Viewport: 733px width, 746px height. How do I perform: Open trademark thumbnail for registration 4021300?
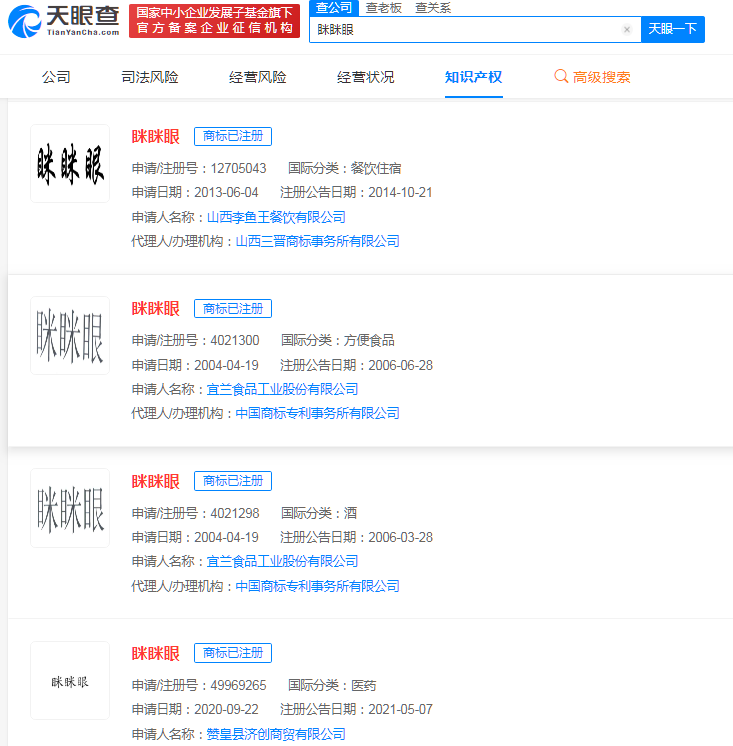[70, 335]
